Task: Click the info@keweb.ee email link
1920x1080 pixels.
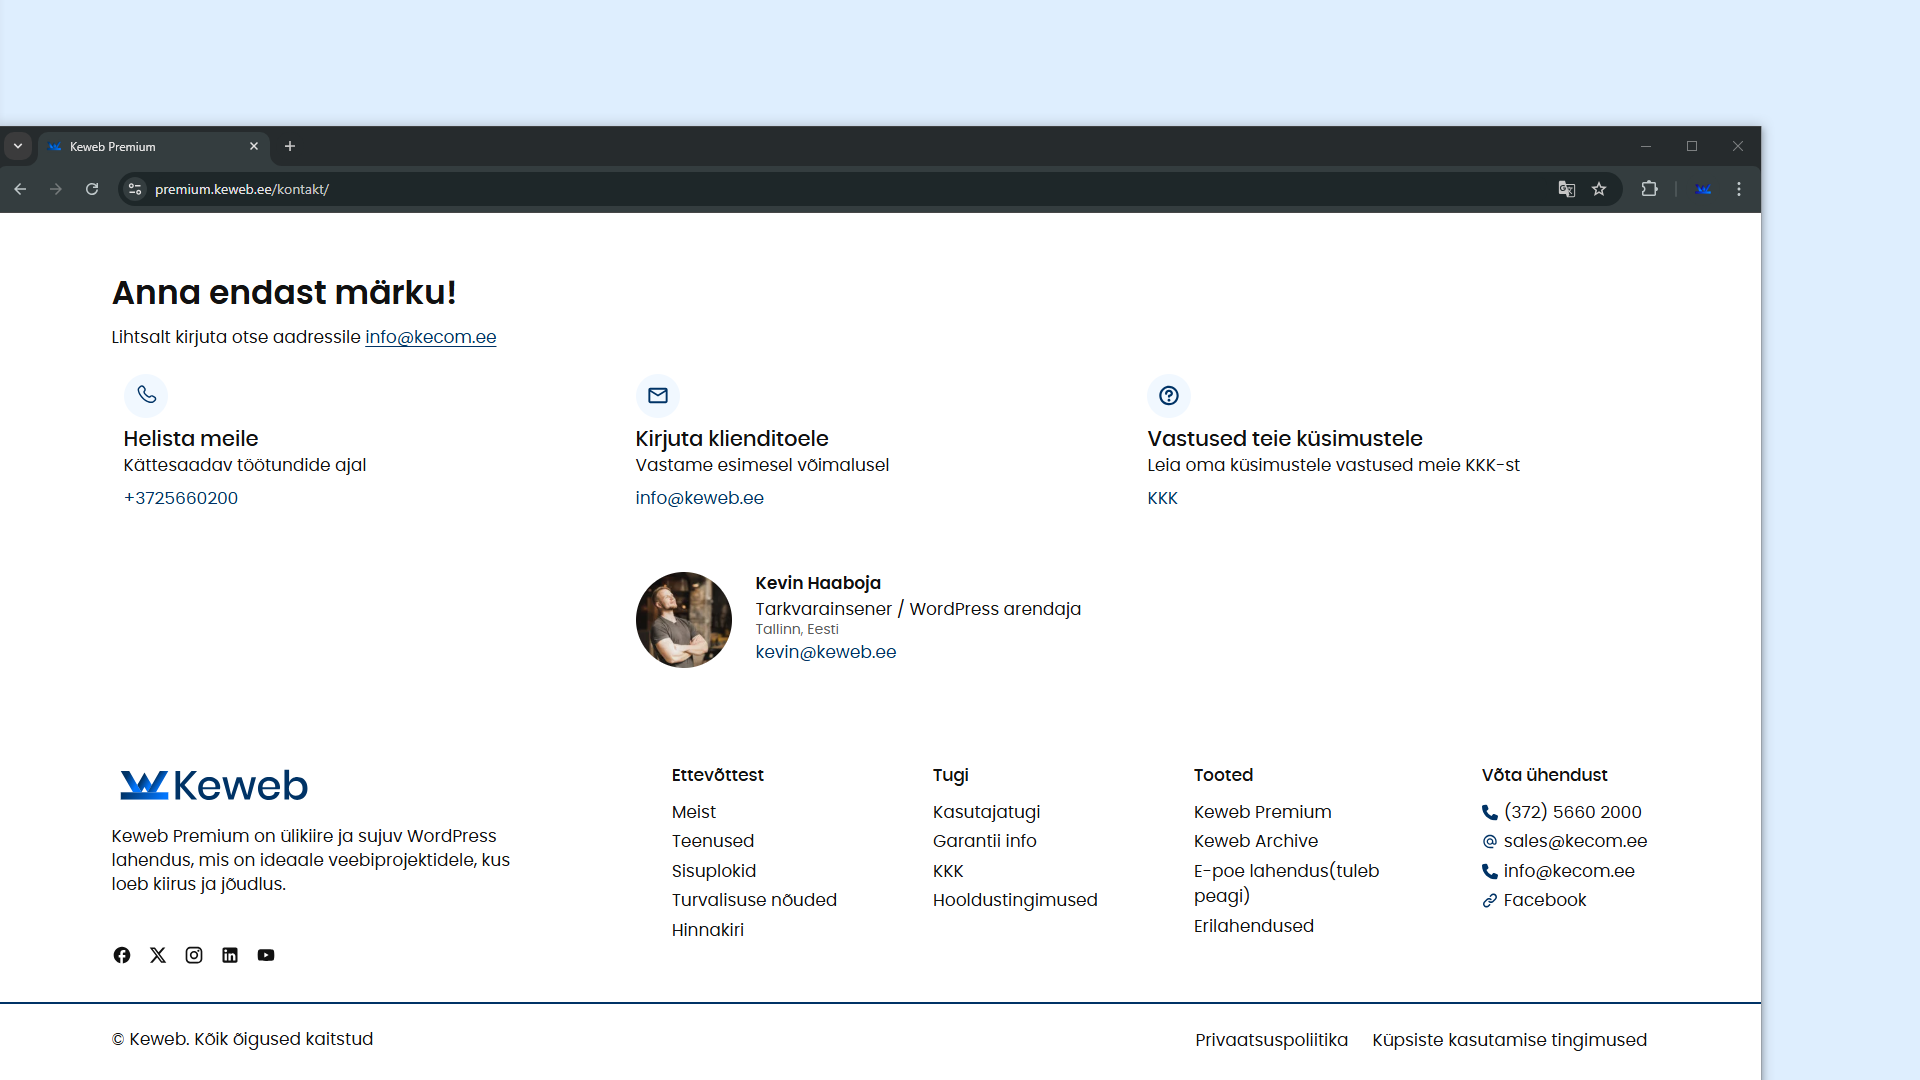Action: 700,498
